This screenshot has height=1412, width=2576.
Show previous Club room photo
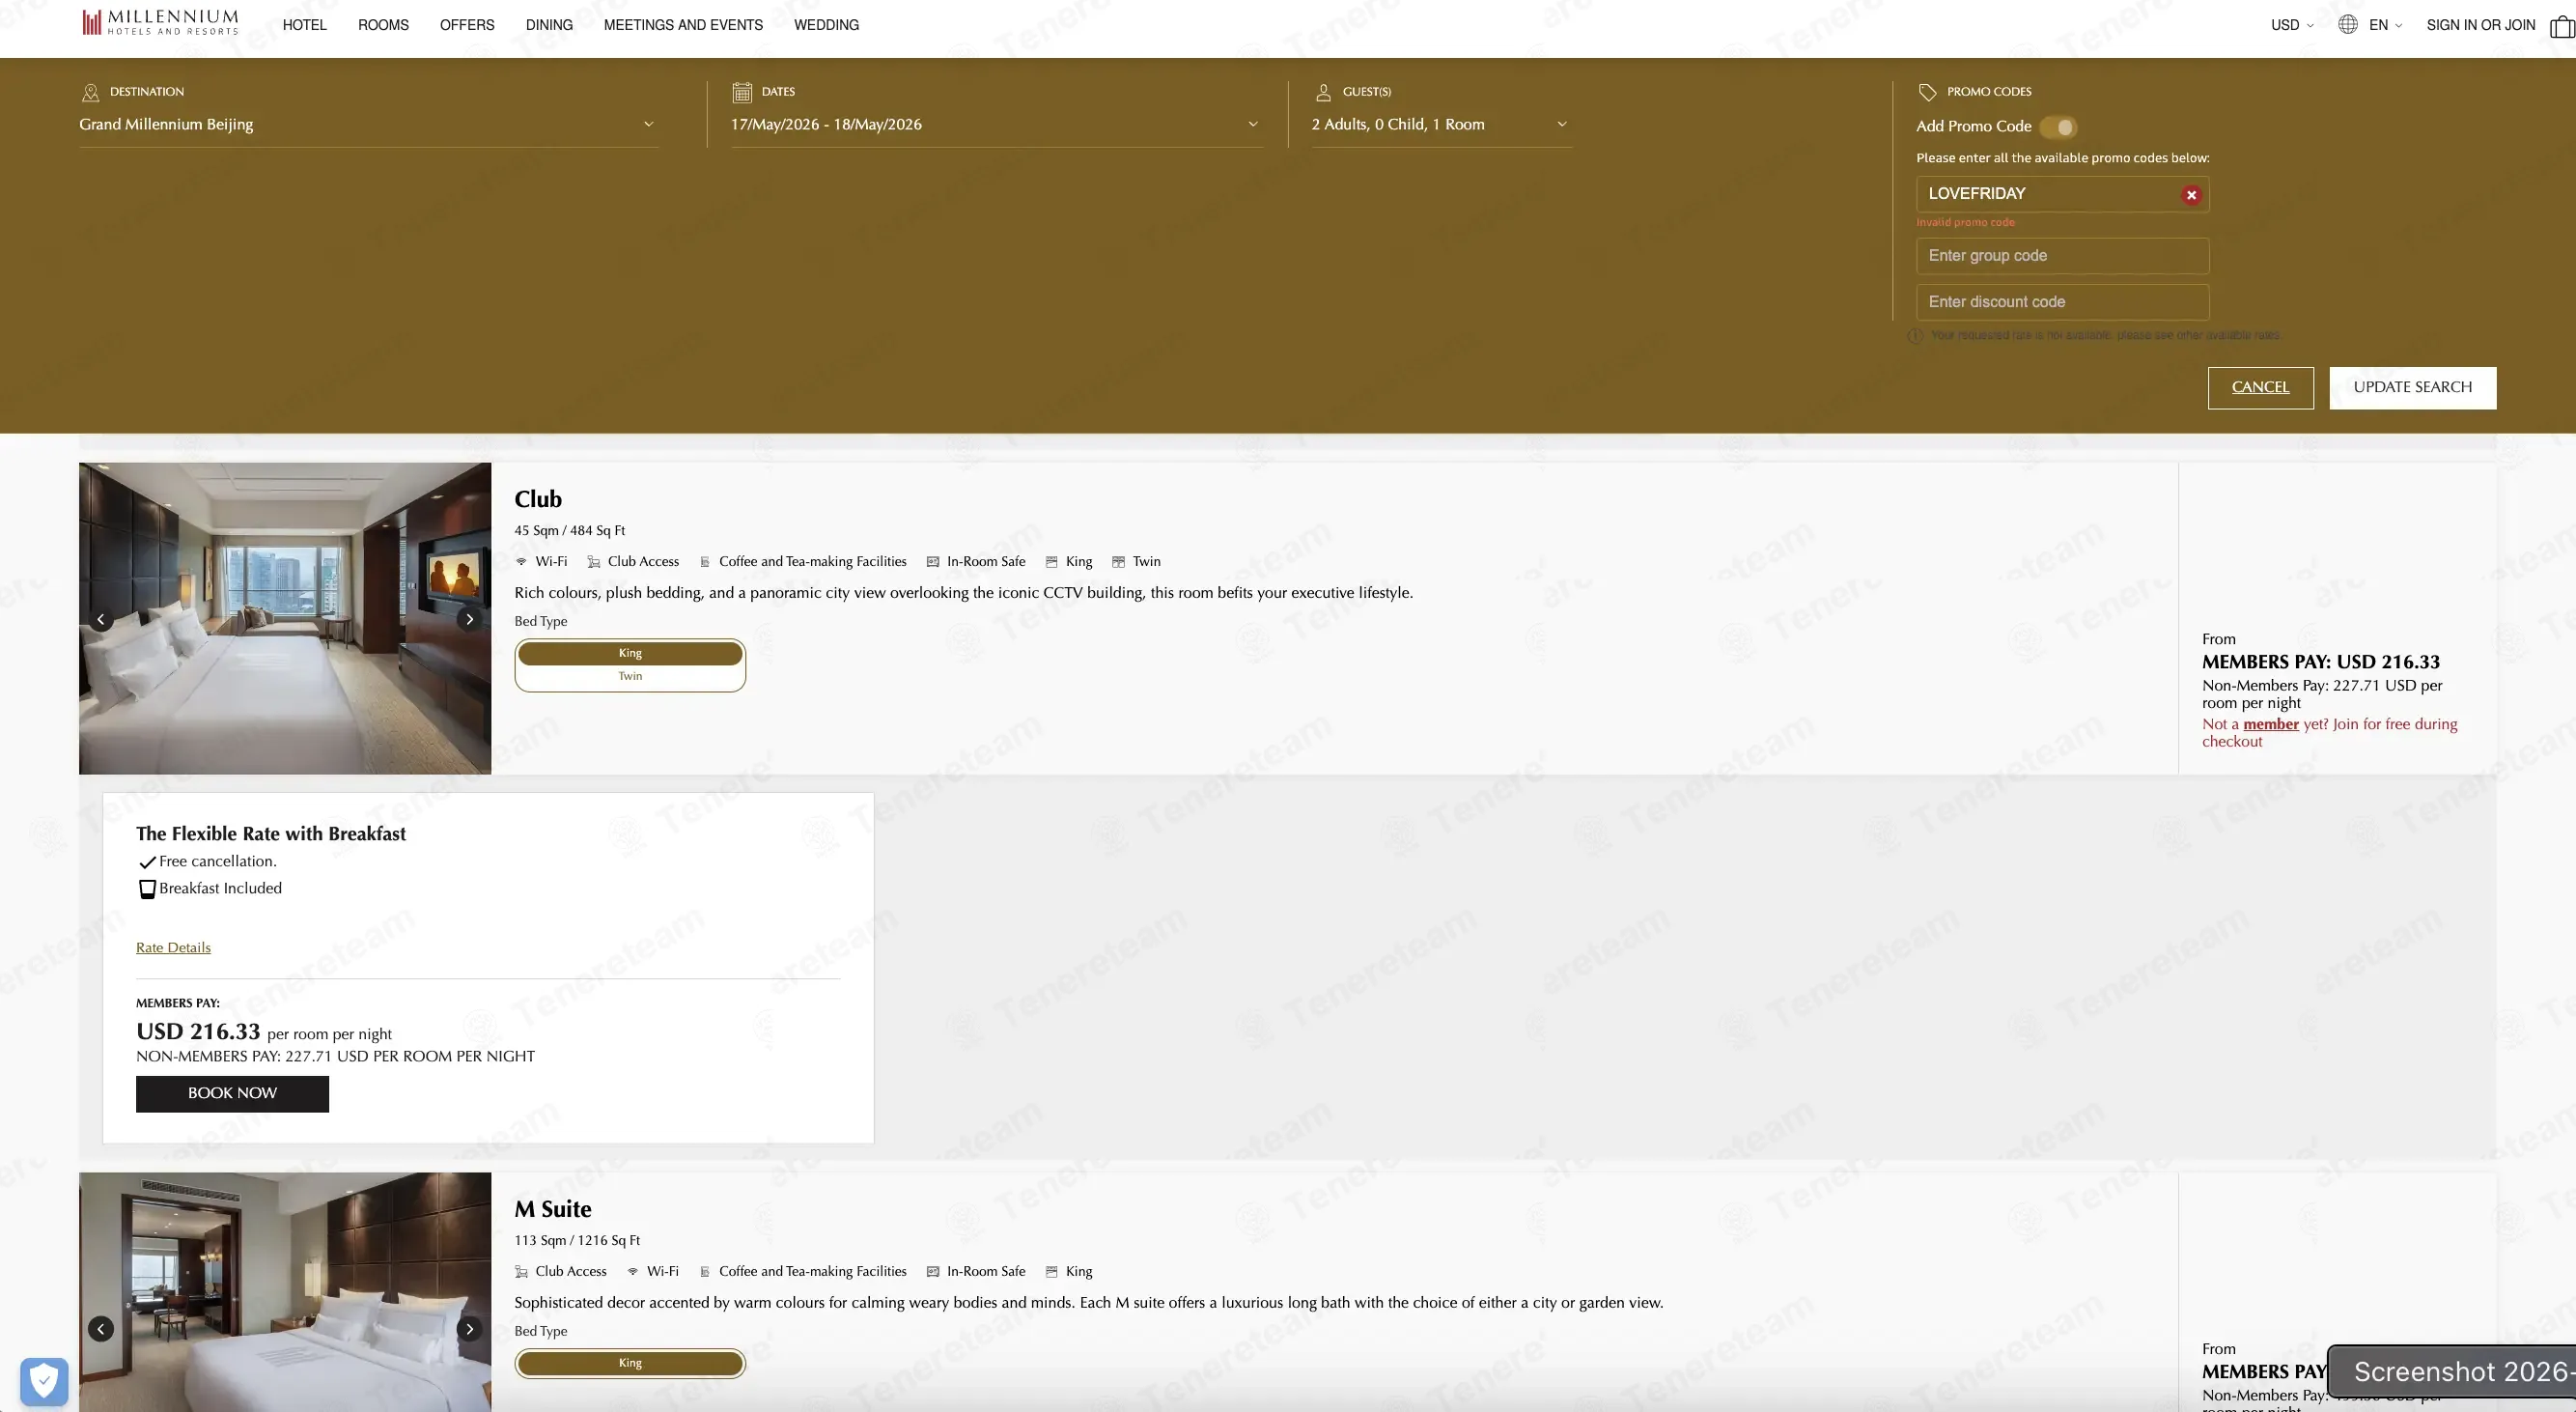pos(101,619)
